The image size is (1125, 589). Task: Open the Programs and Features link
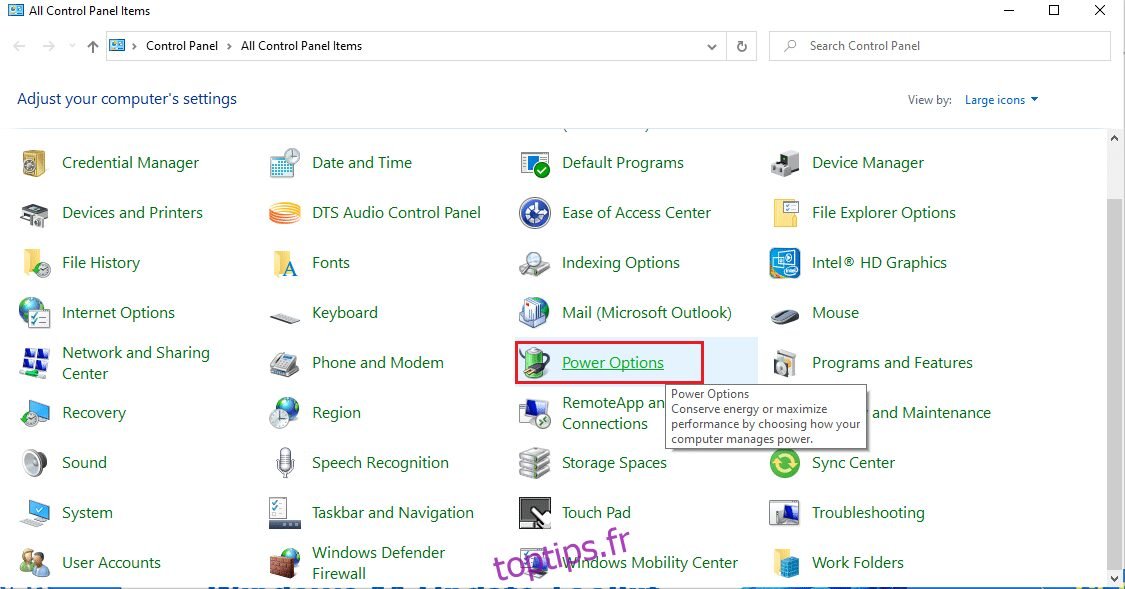click(892, 363)
